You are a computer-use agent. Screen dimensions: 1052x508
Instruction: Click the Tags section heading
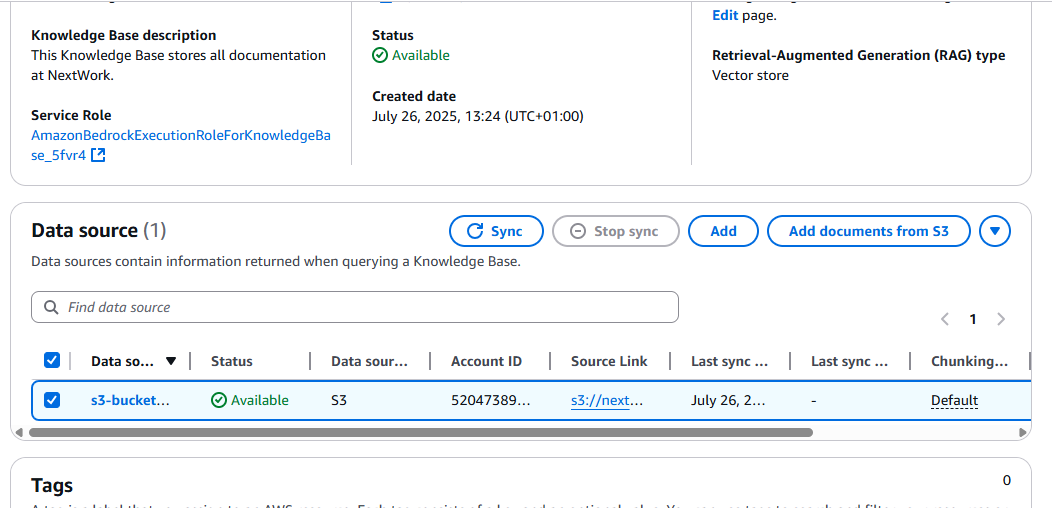(x=52, y=485)
